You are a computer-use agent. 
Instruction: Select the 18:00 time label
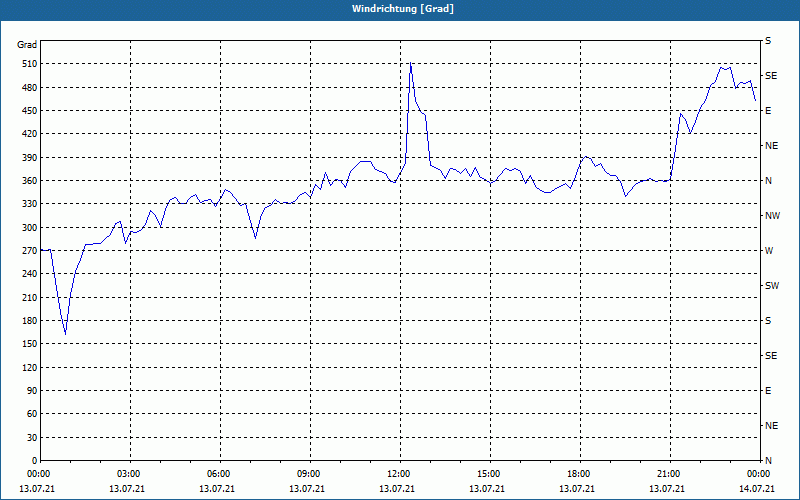click(x=577, y=474)
